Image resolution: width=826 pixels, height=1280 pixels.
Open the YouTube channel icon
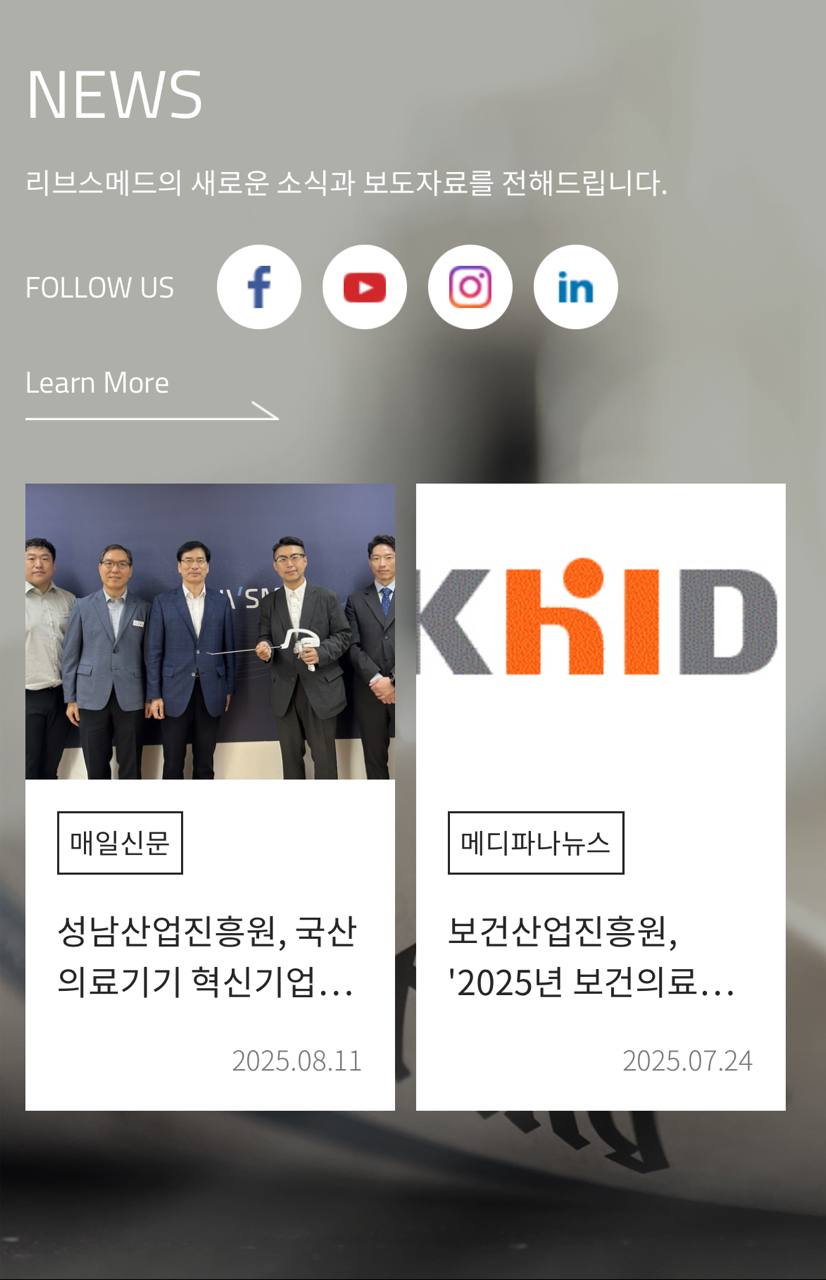click(x=365, y=287)
